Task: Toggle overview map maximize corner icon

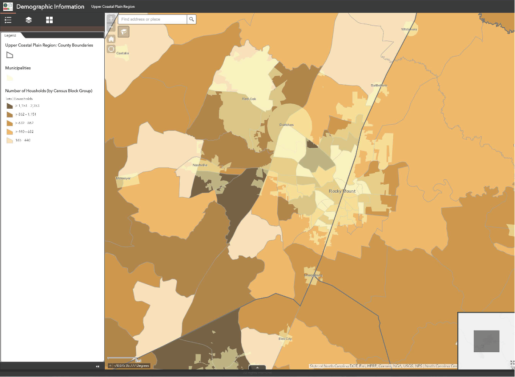Action: click(512, 363)
